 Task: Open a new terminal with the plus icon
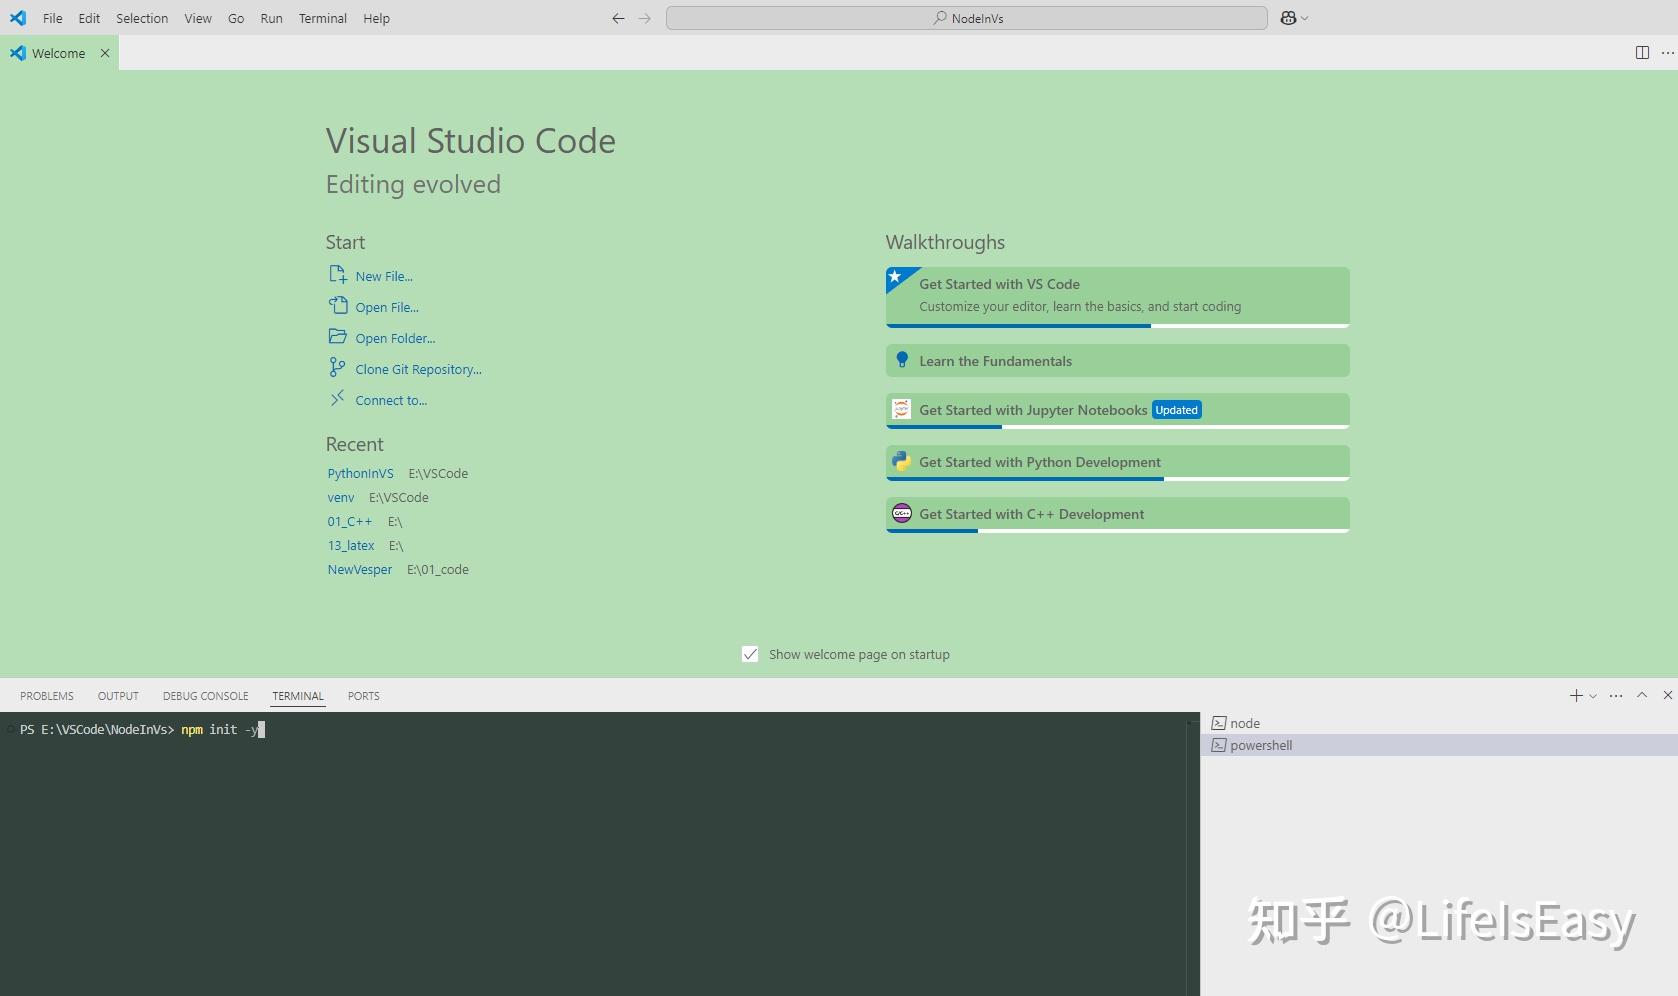coord(1577,695)
